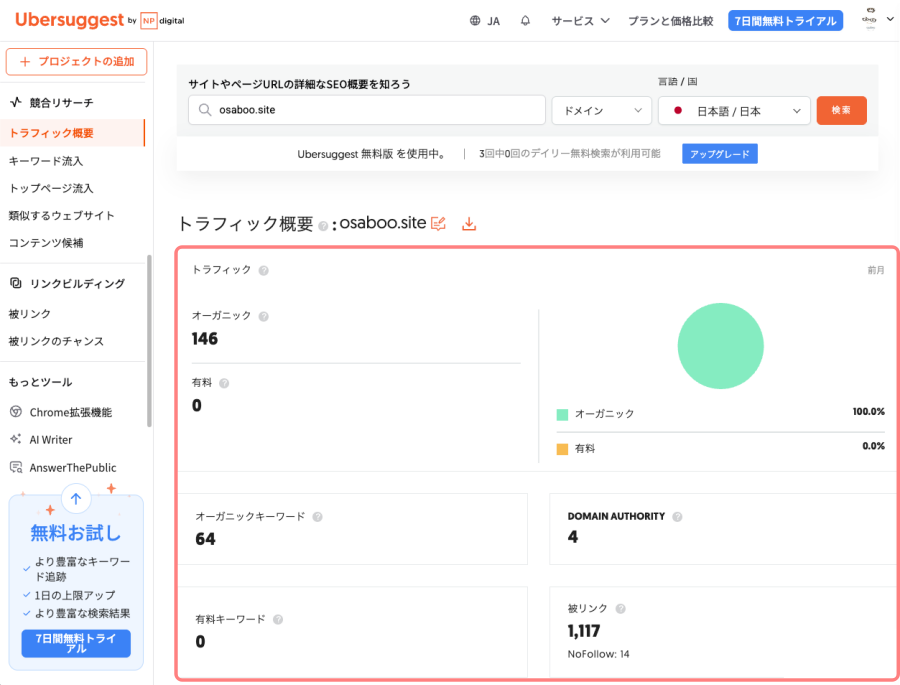Click header 7日間無料トライアル button
Screen dimensions: 900x685
coord(785,21)
